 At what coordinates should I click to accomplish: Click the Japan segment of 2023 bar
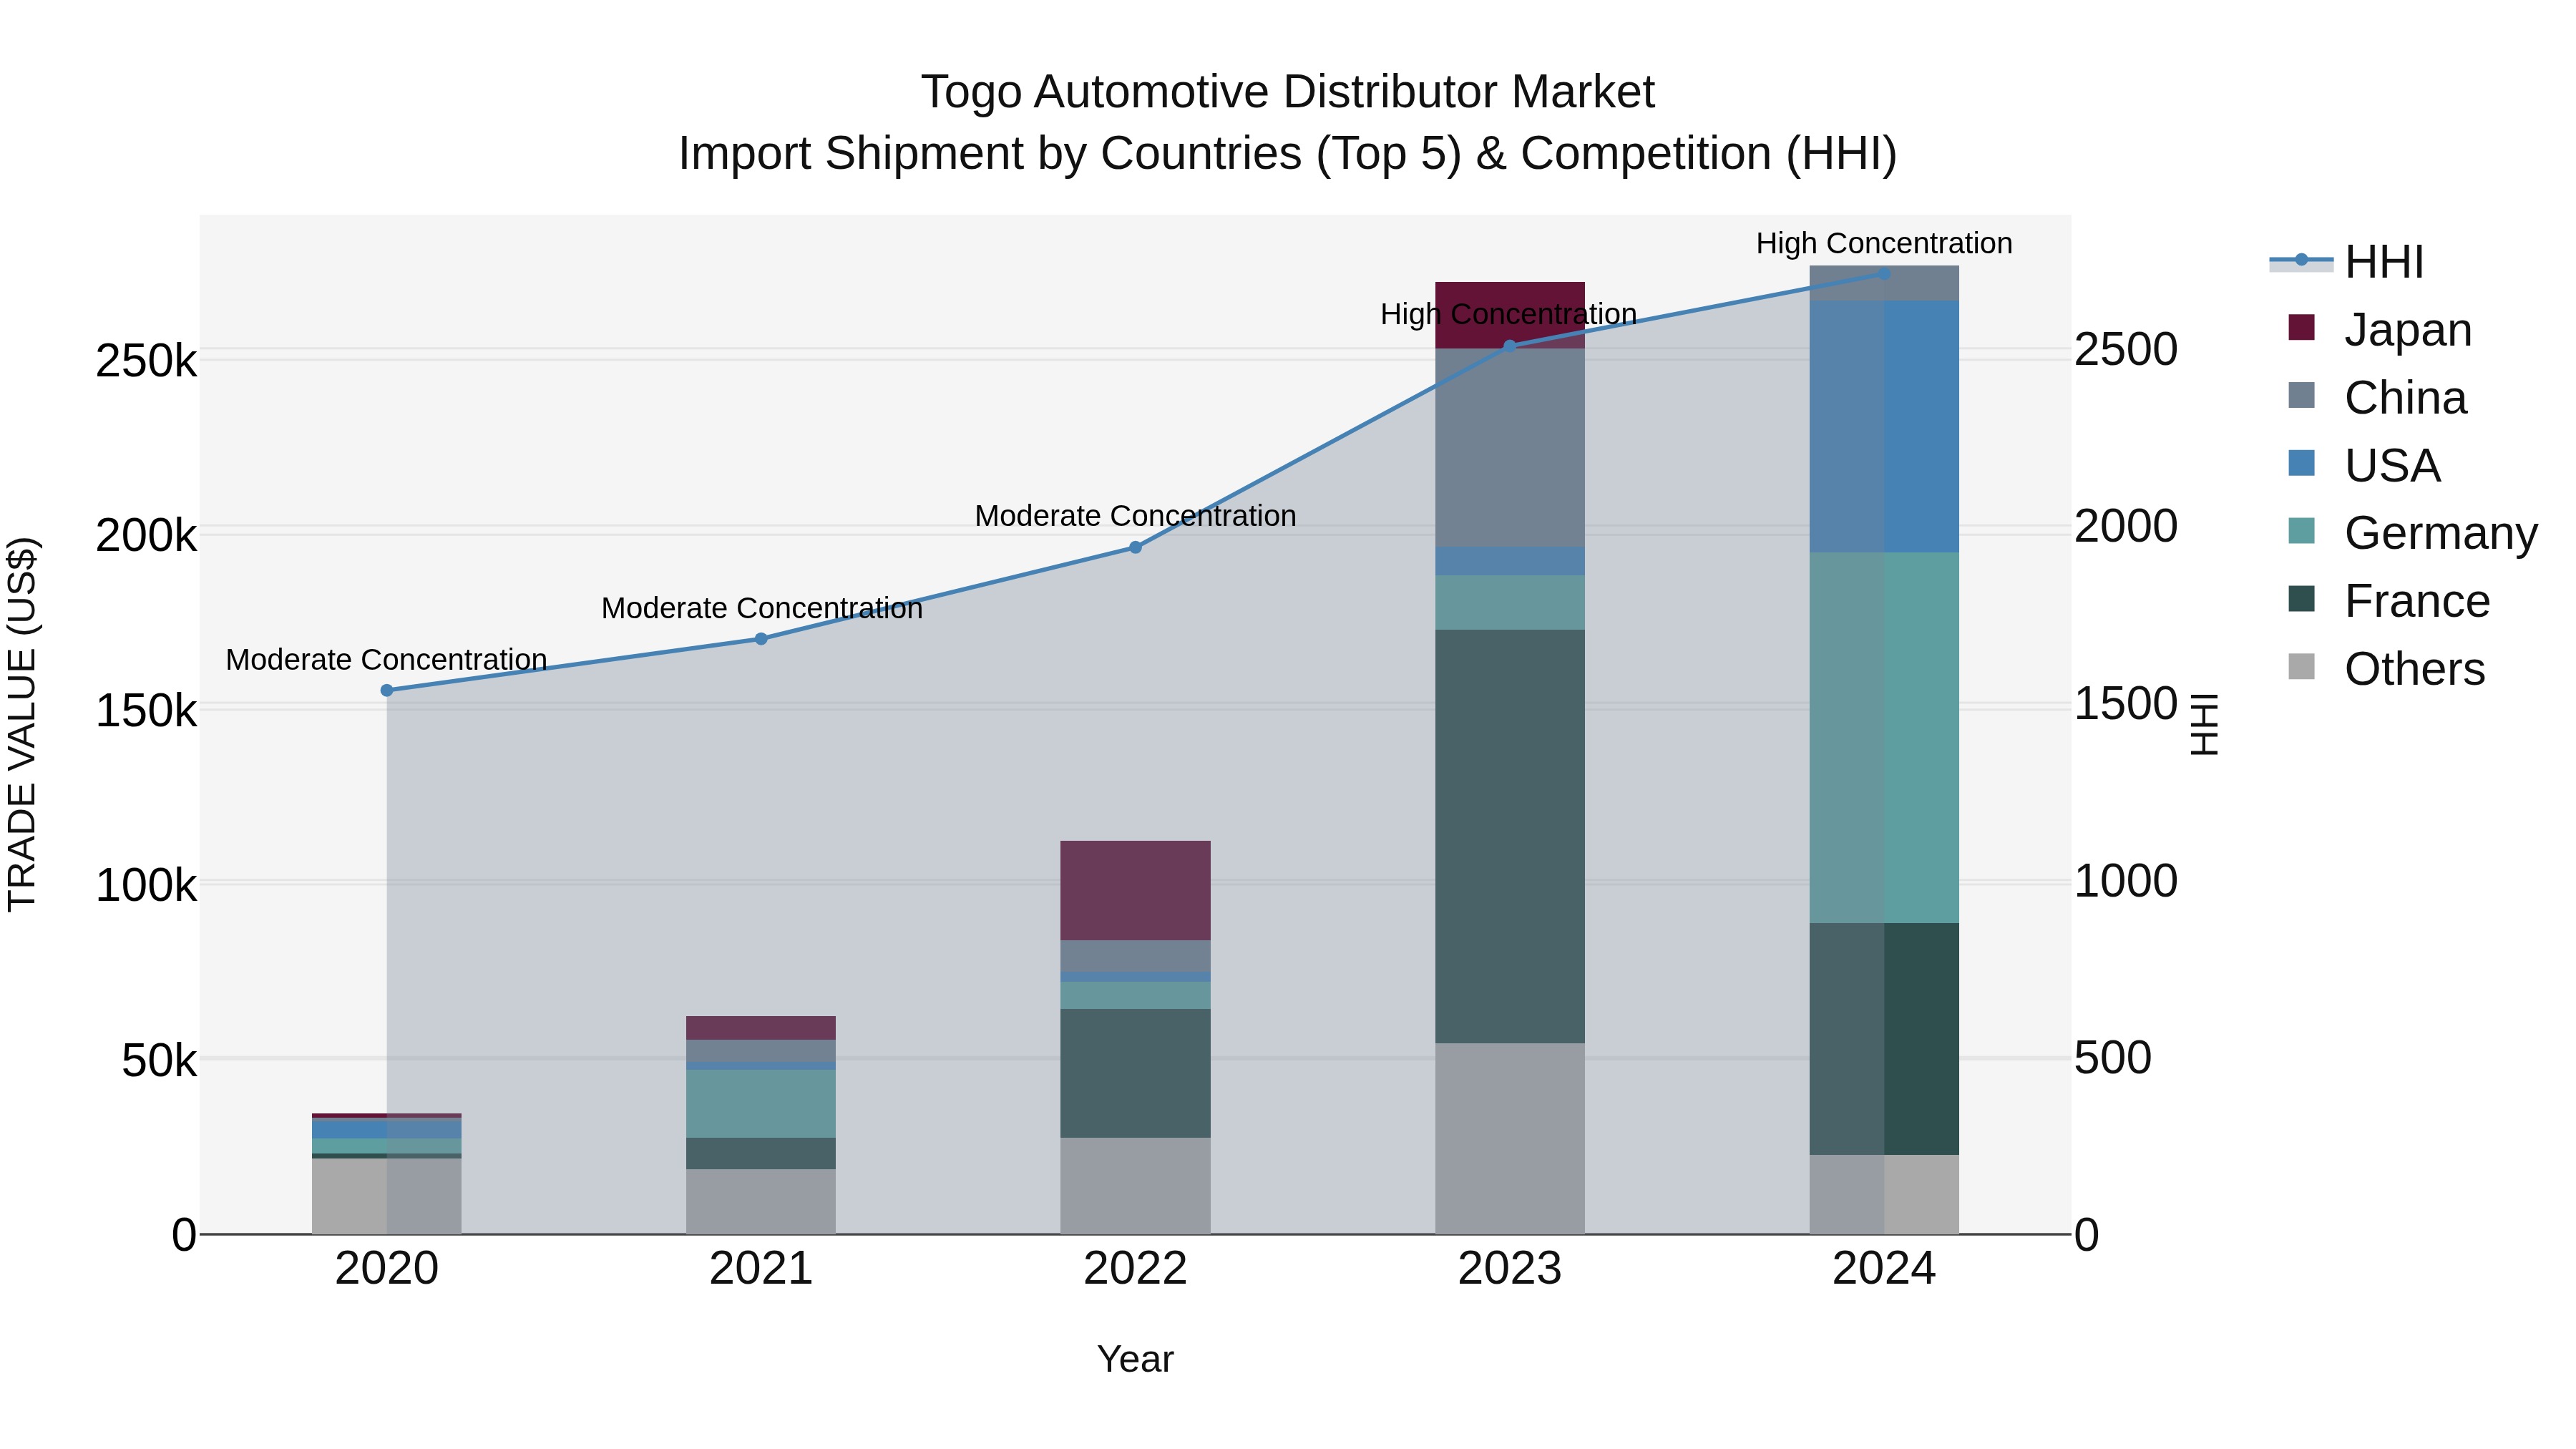point(1510,315)
